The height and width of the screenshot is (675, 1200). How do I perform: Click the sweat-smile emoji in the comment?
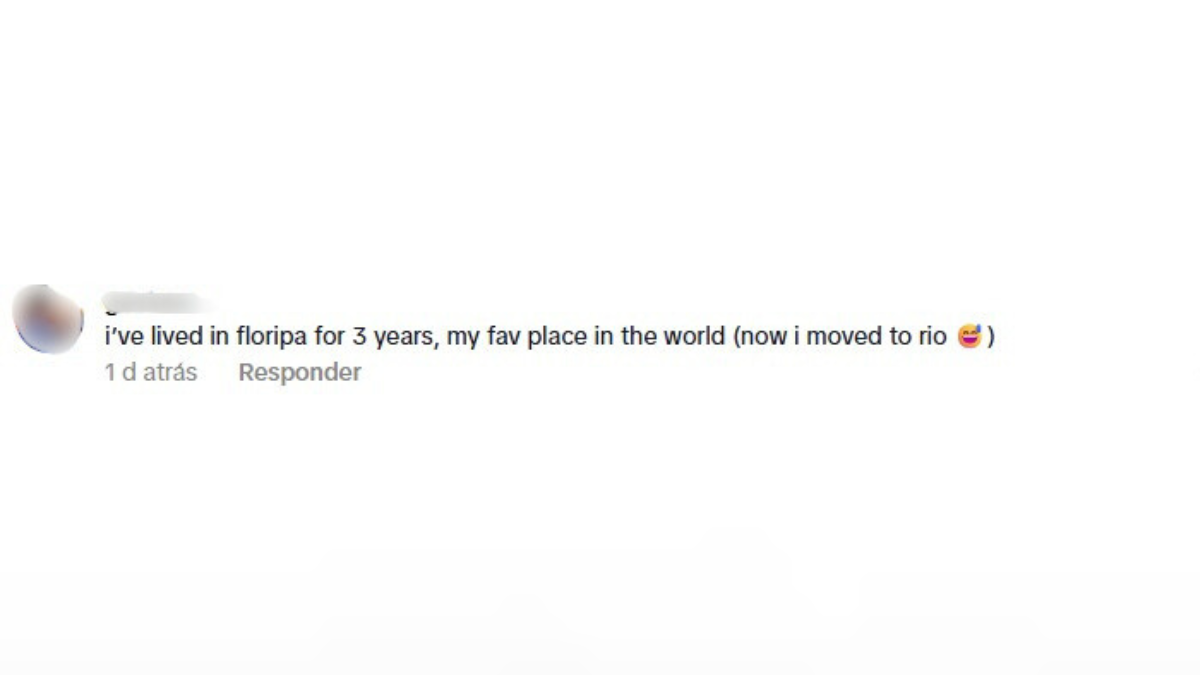pos(968,336)
